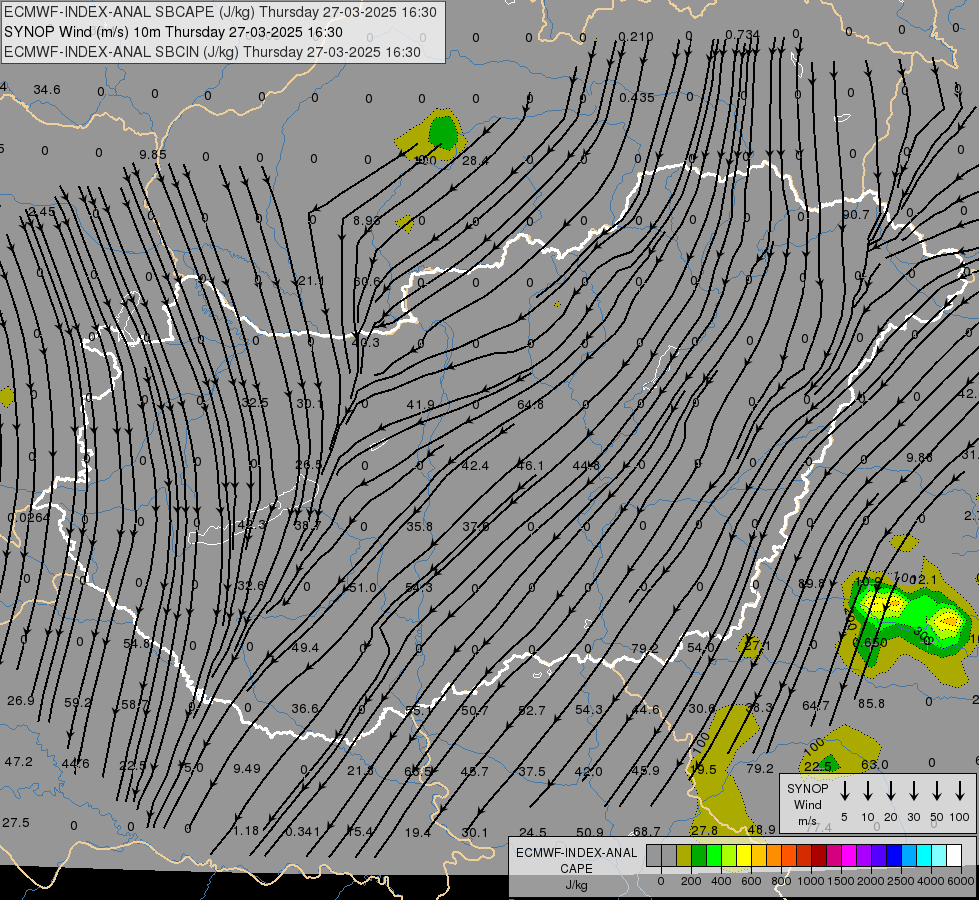
Task: Click the SBCIN header line
Action: tap(212, 52)
